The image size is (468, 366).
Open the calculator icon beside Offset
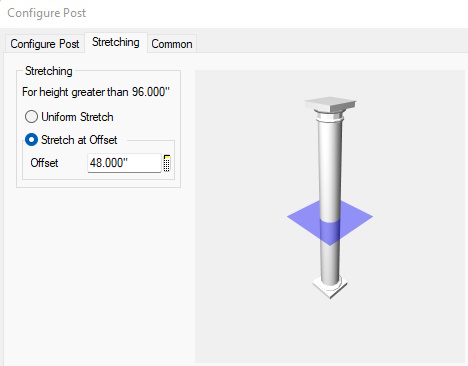click(167, 163)
